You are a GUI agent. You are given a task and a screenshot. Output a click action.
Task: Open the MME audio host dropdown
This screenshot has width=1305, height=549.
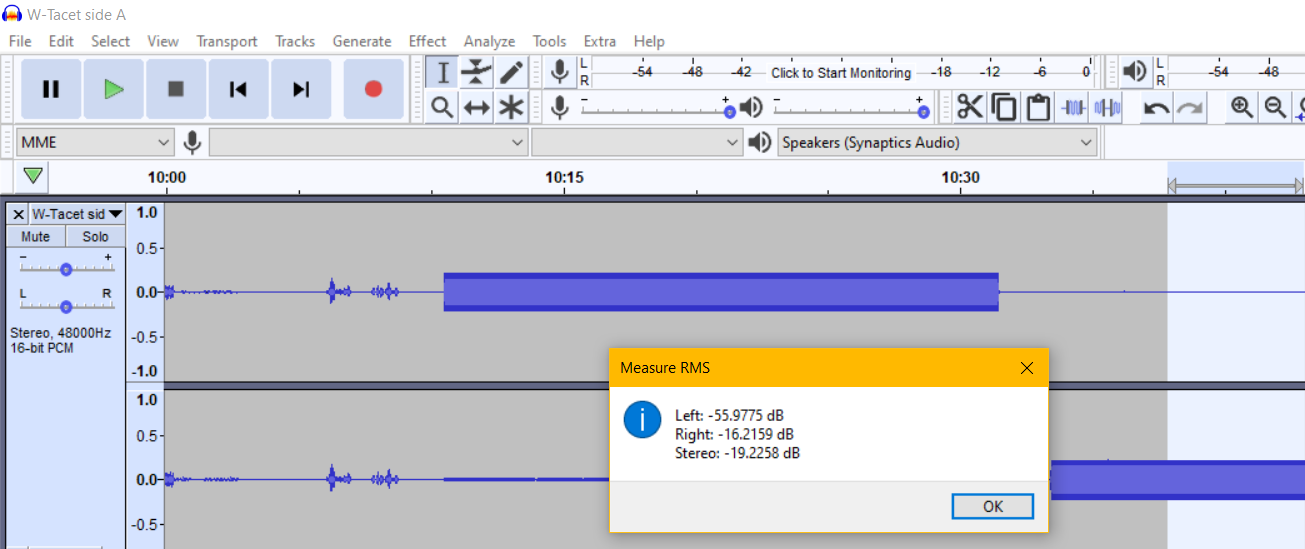96,143
